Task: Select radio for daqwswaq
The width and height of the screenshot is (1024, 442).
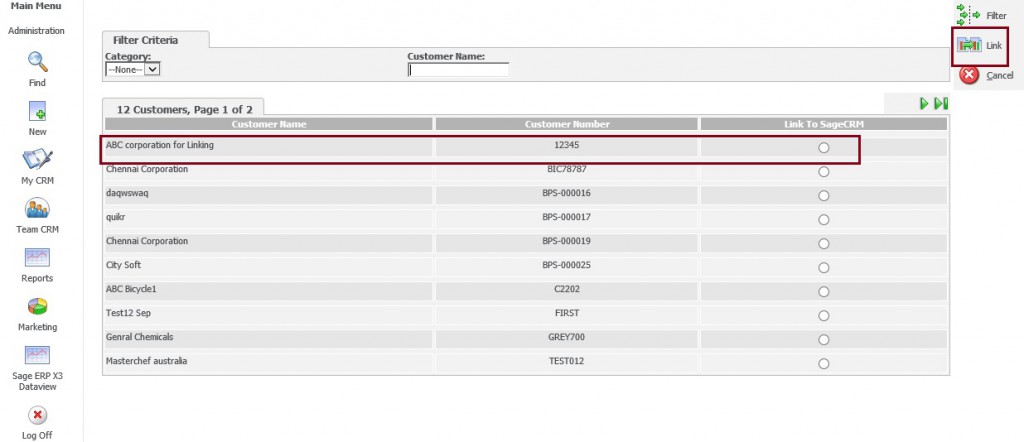Action: point(824,196)
